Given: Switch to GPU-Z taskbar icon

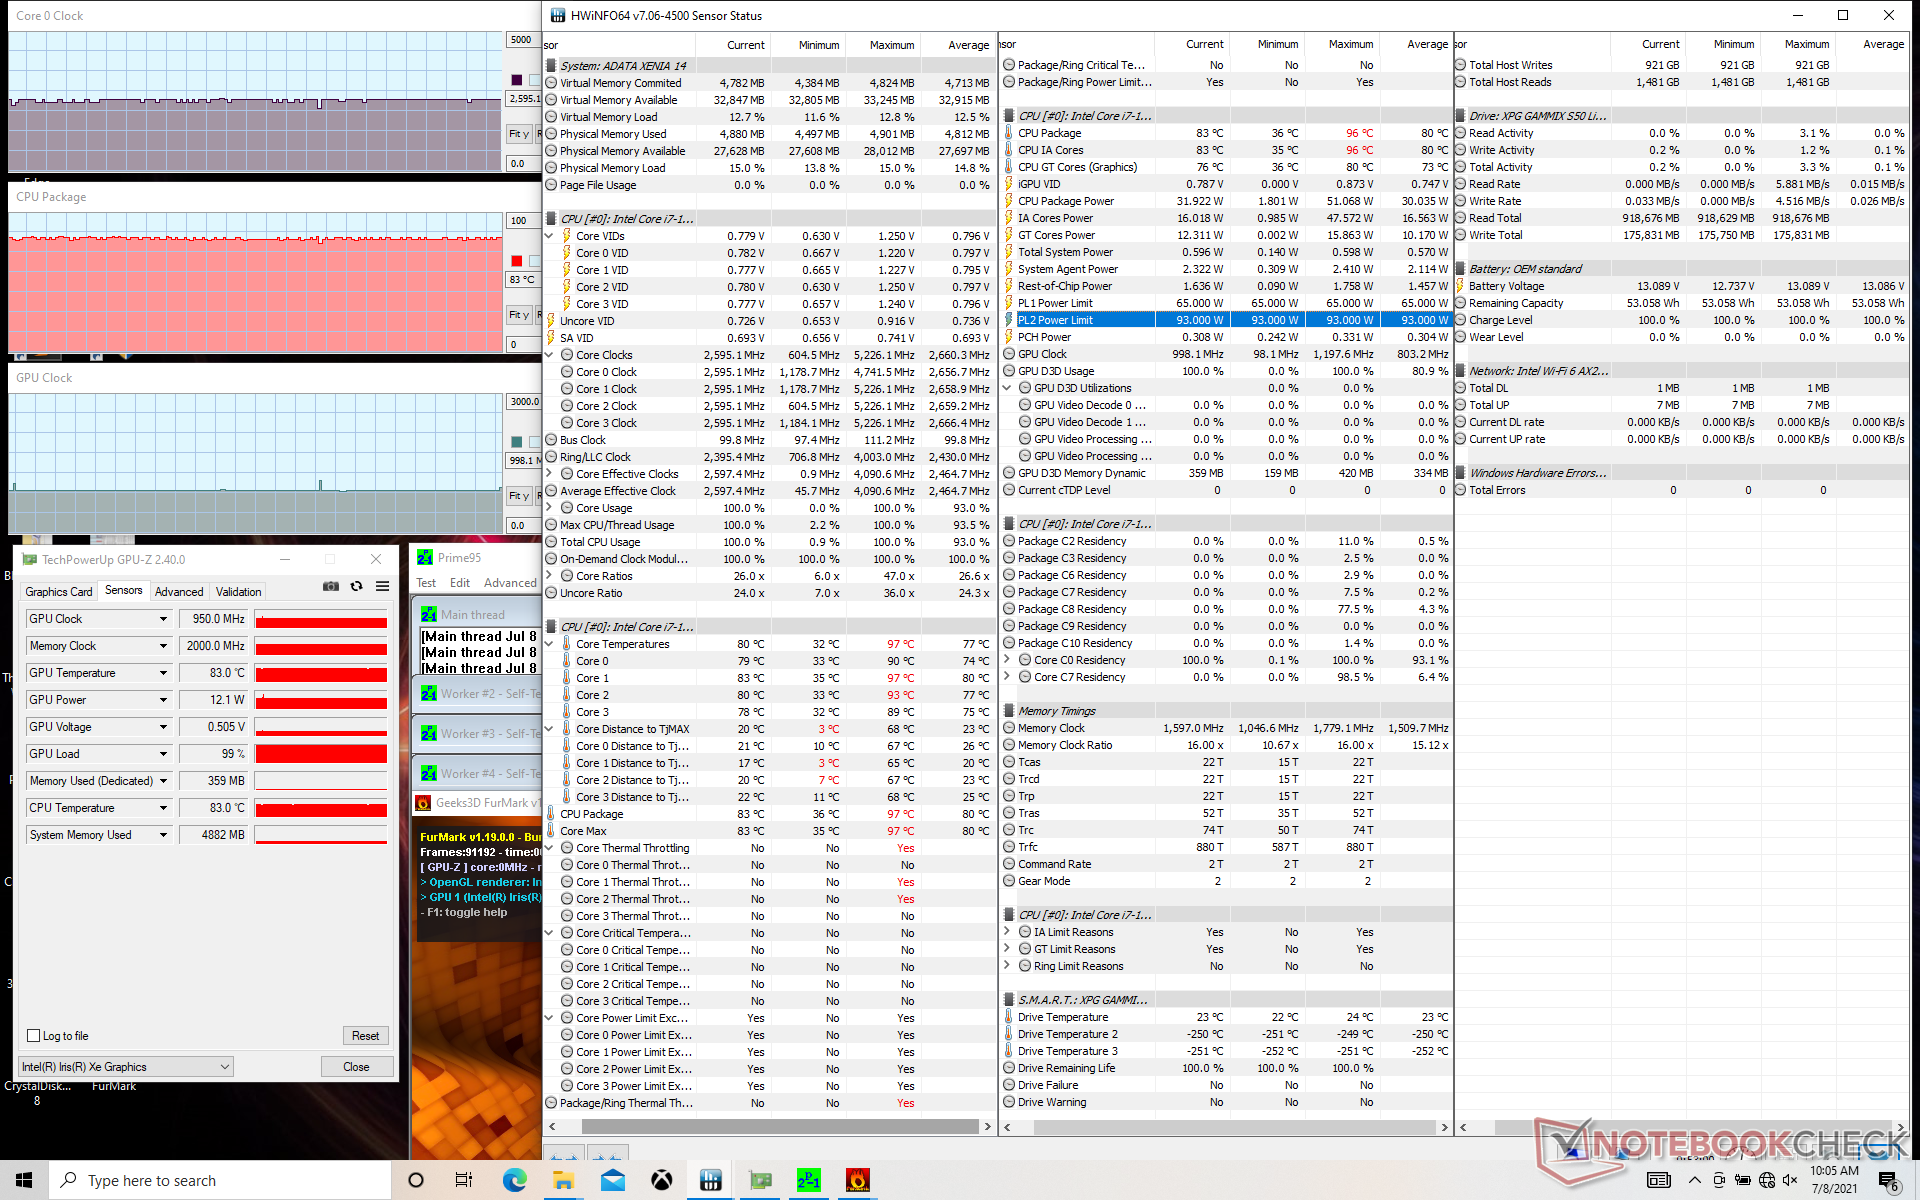Looking at the screenshot, I should [760, 1180].
